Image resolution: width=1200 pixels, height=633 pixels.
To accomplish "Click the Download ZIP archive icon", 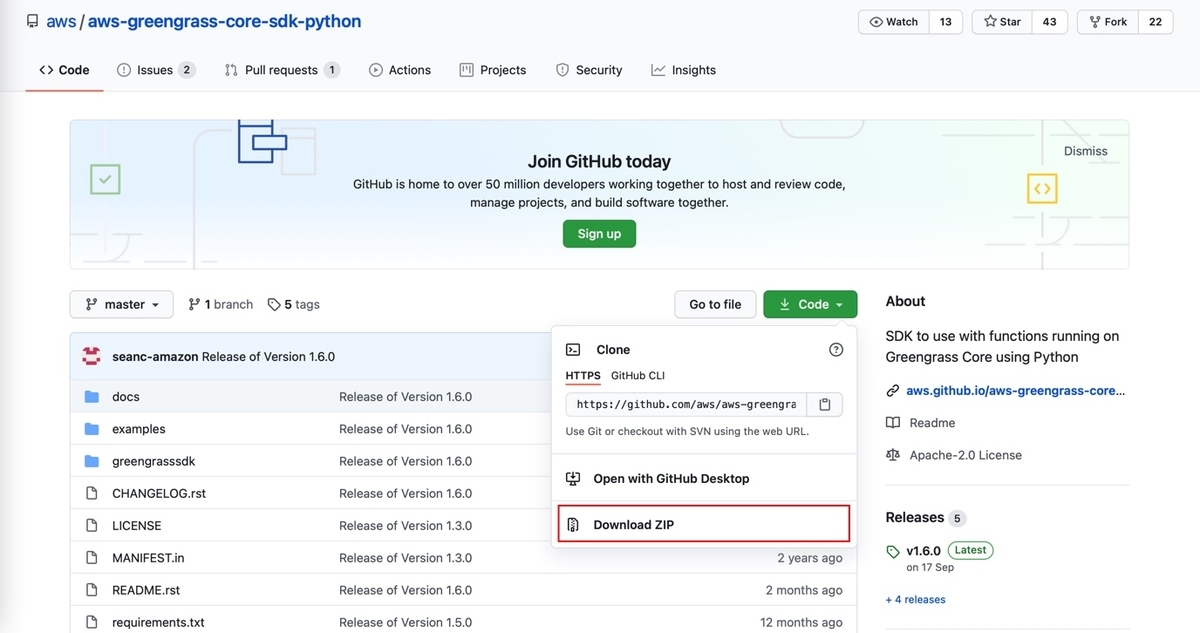I will [x=574, y=525].
